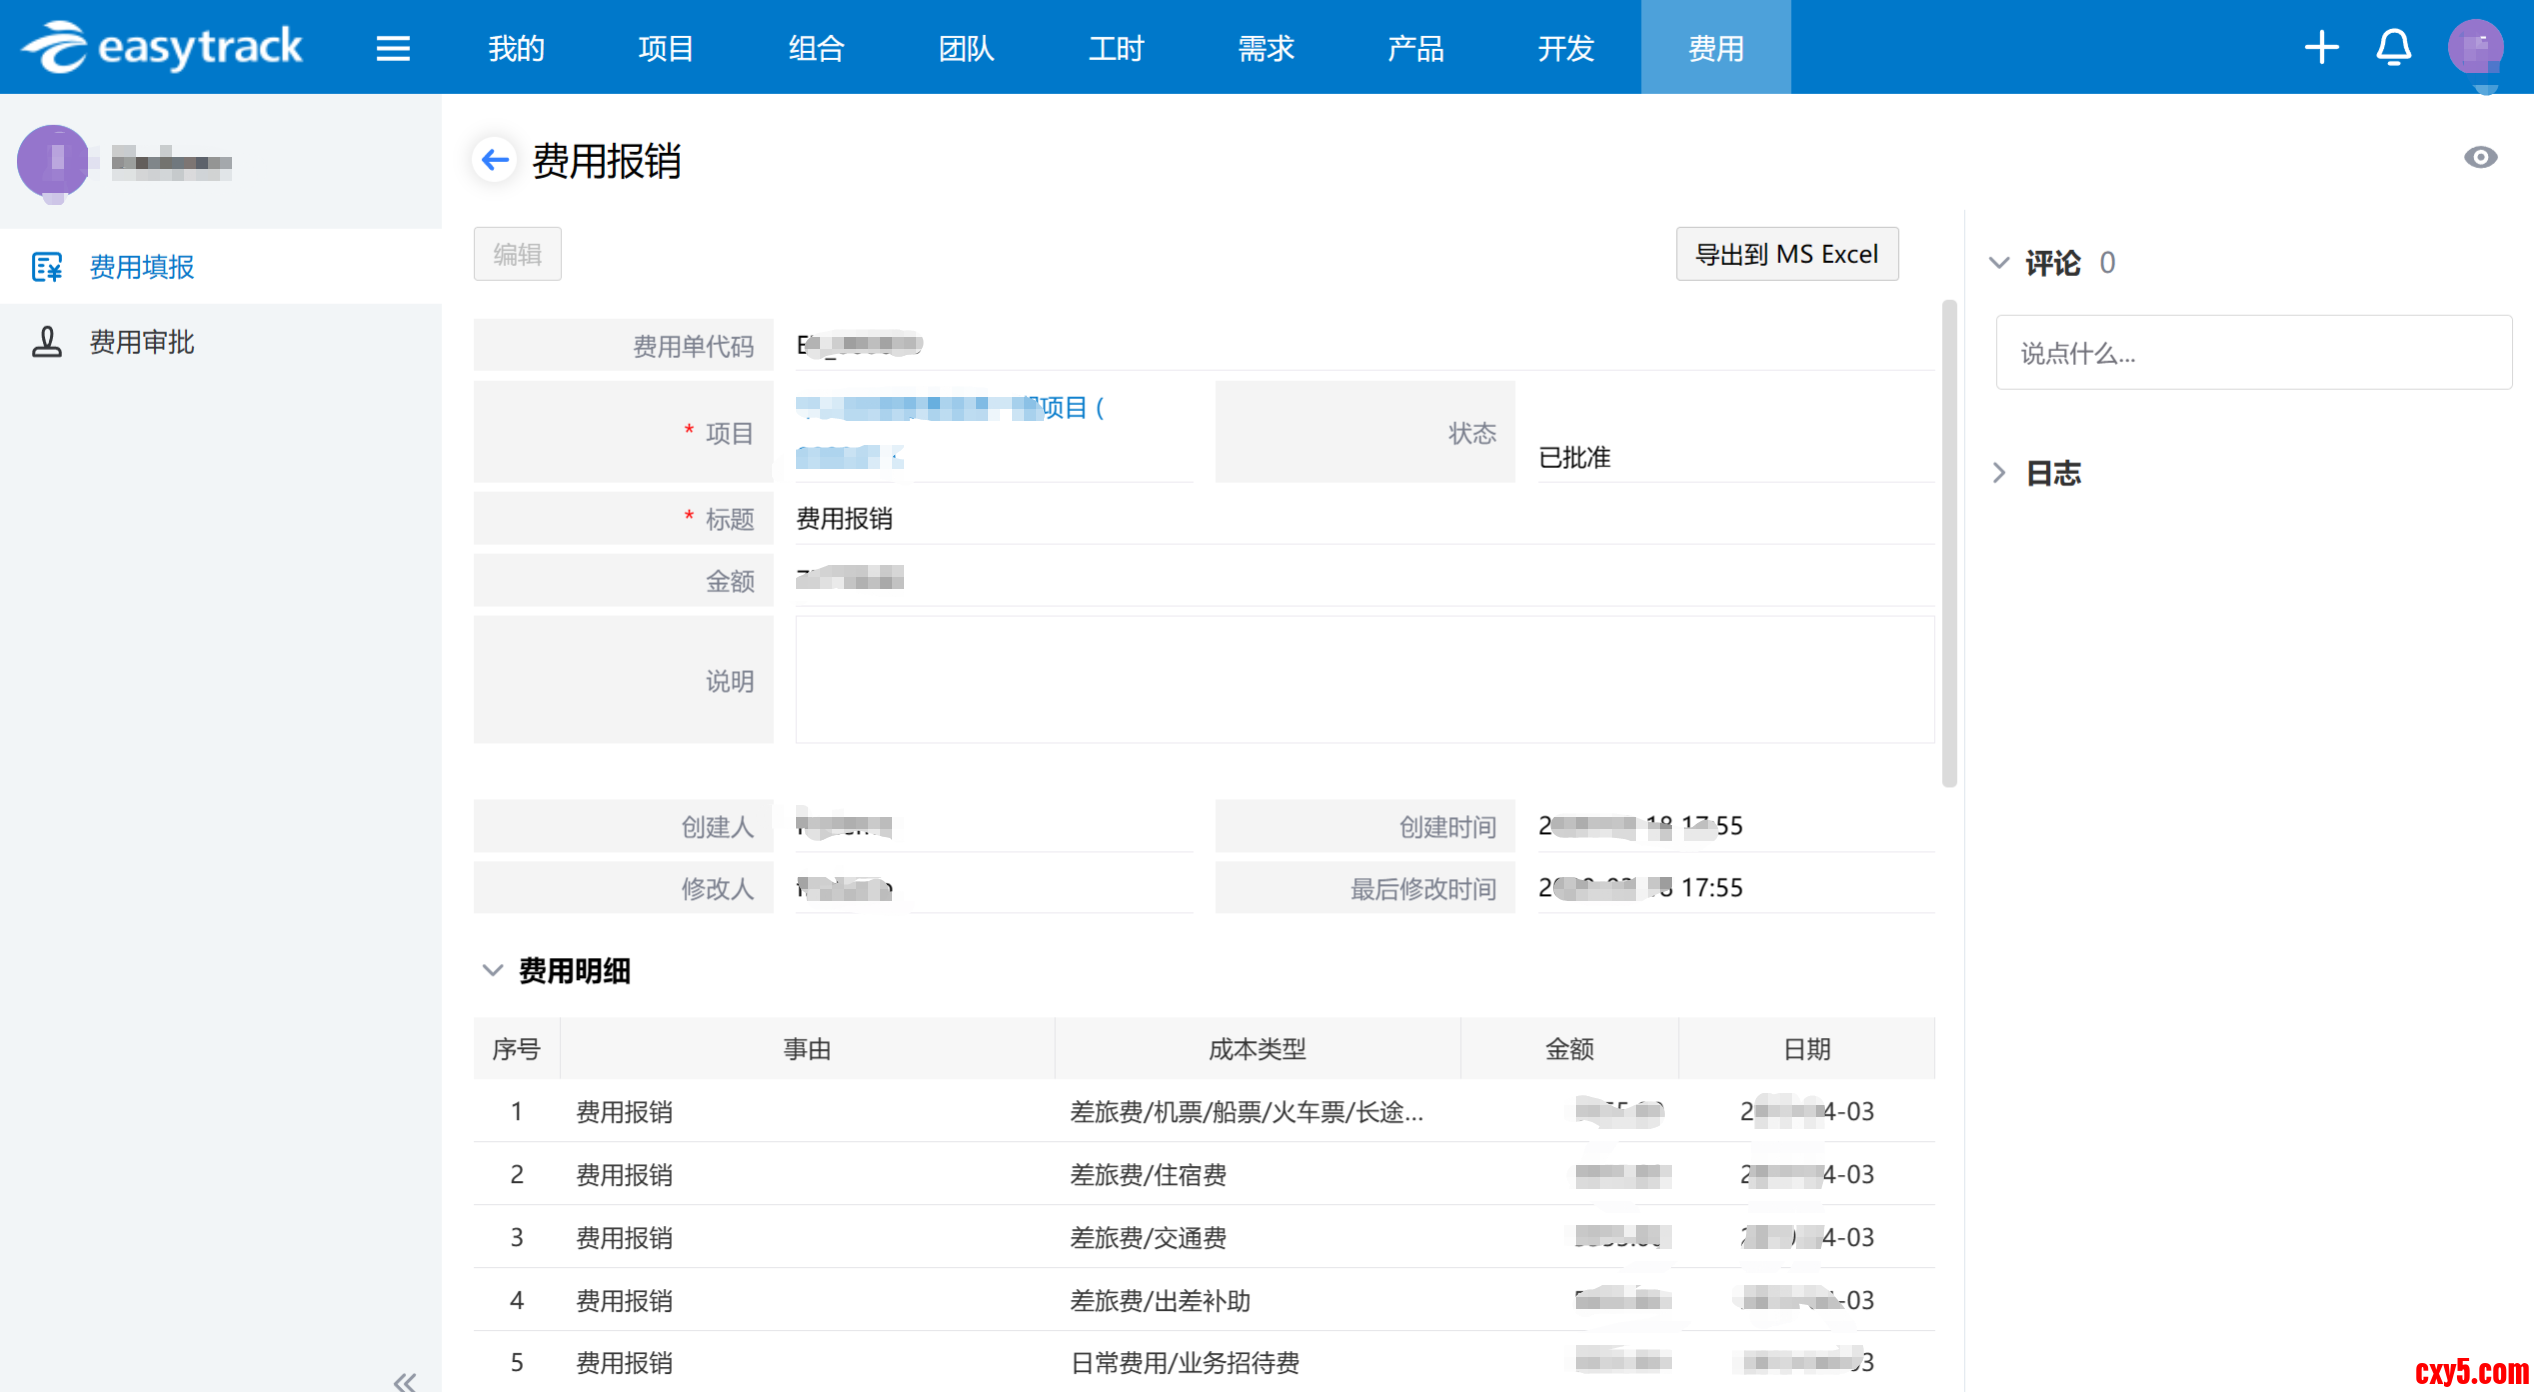Click the easytrack logo

(163, 47)
